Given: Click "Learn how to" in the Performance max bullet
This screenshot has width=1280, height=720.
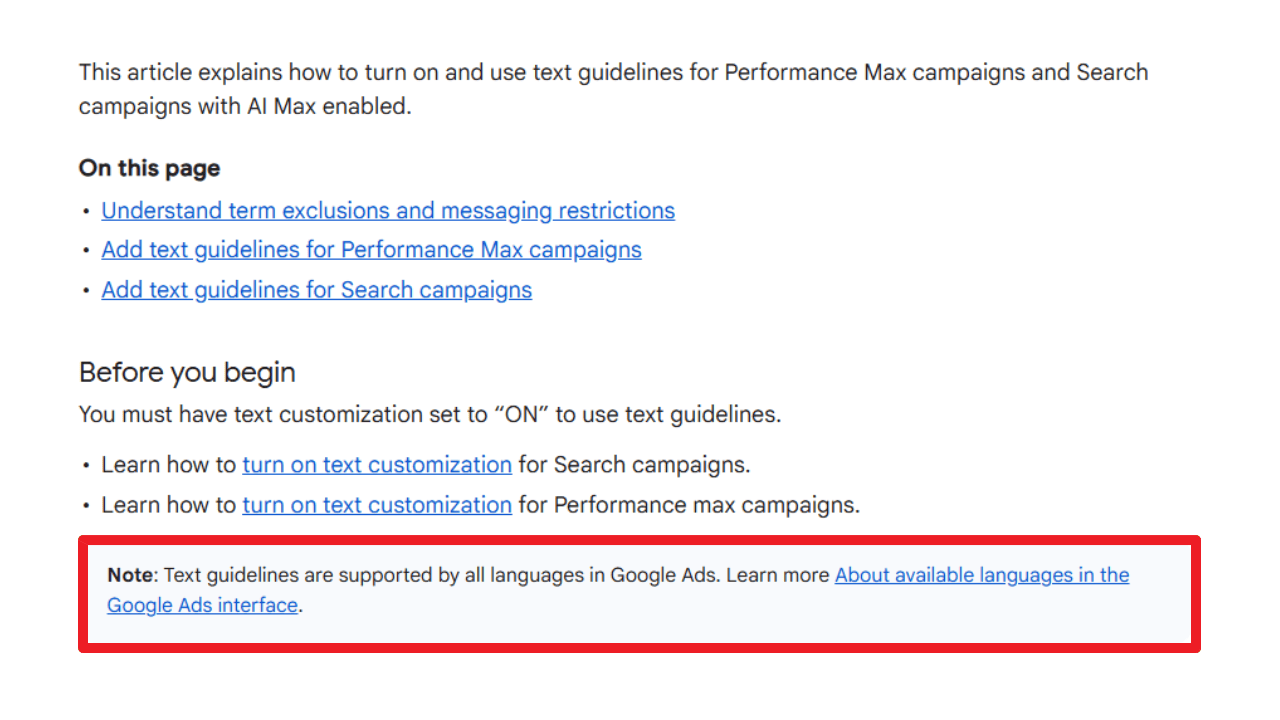Looking at the screenshot, I should tap(168, 505).
